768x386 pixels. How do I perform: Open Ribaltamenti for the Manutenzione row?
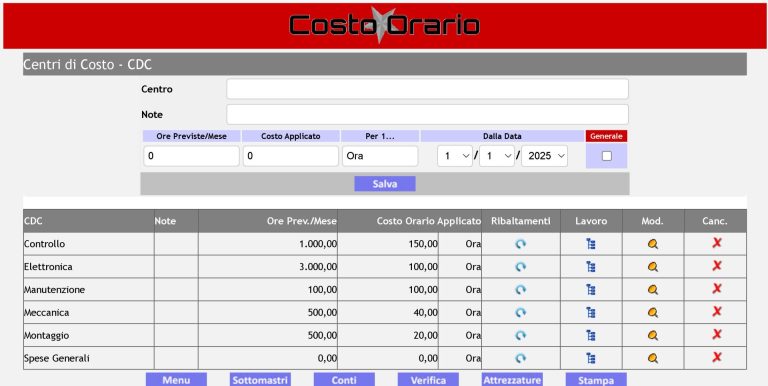coord(521,290)
